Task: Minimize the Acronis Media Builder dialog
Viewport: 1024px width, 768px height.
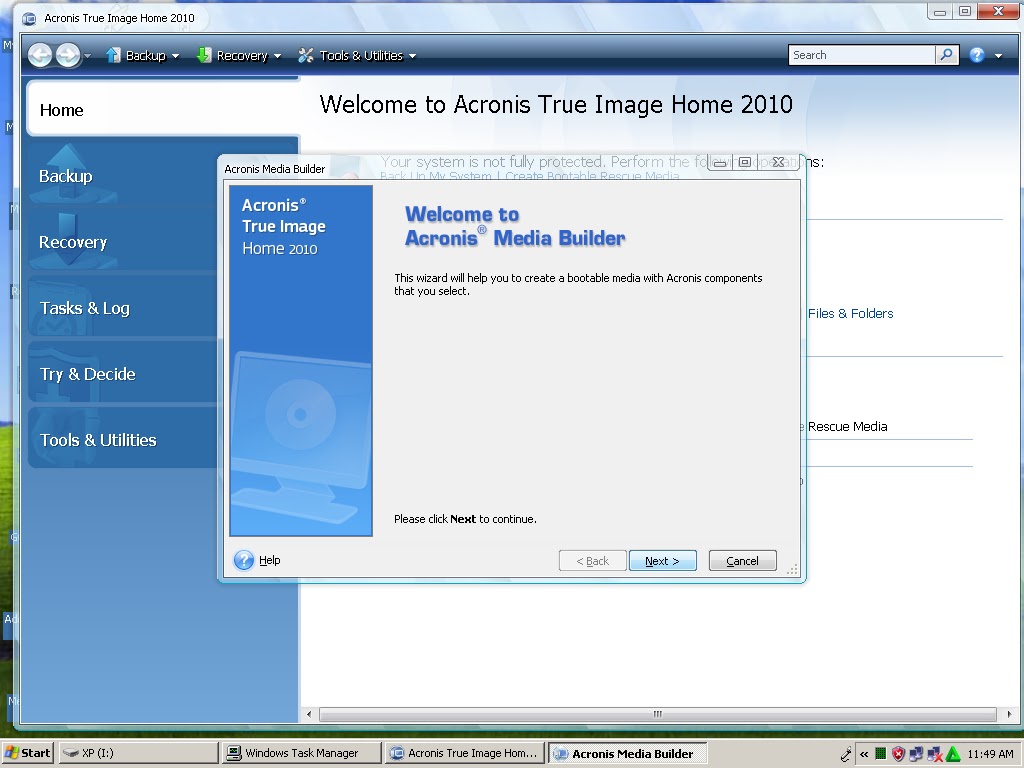Action: [x=720, y=163]
